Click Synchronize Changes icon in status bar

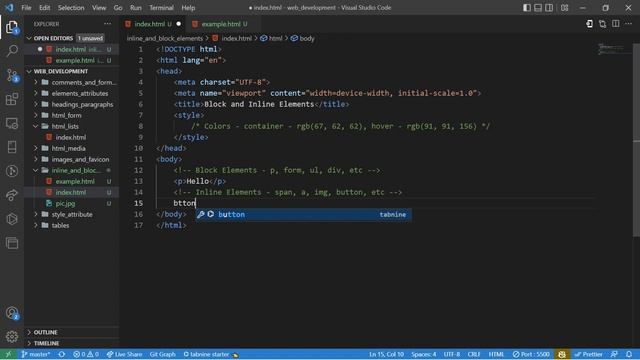pos(62,354)
